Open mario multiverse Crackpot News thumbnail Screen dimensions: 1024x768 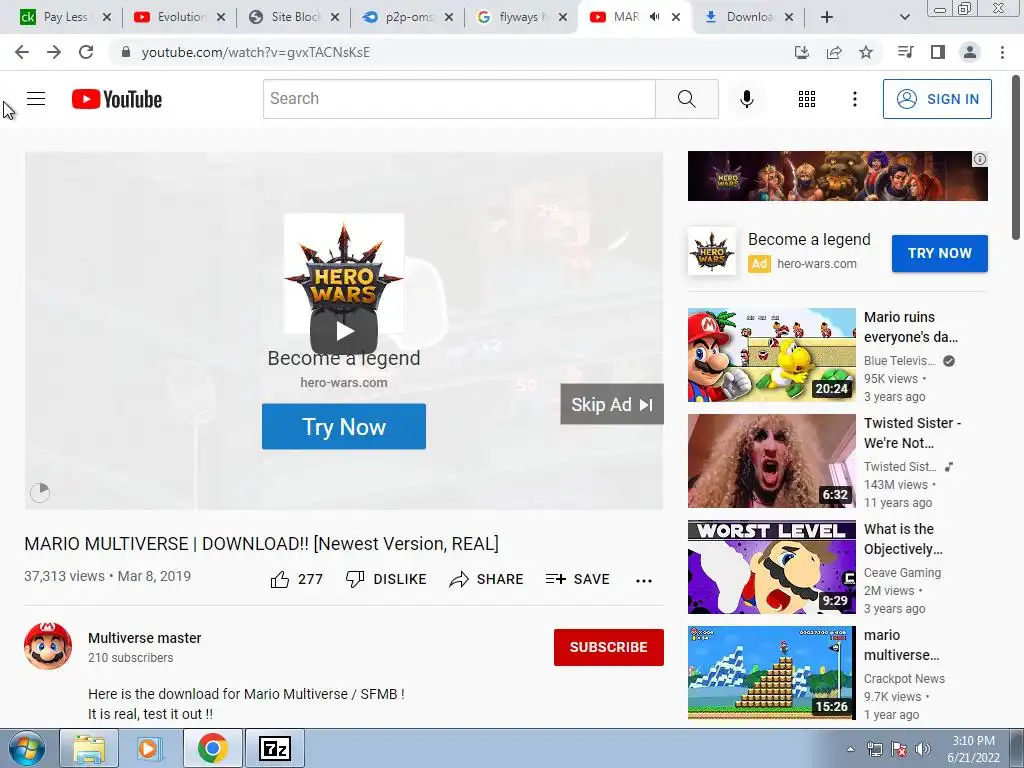tap(771, 673)
